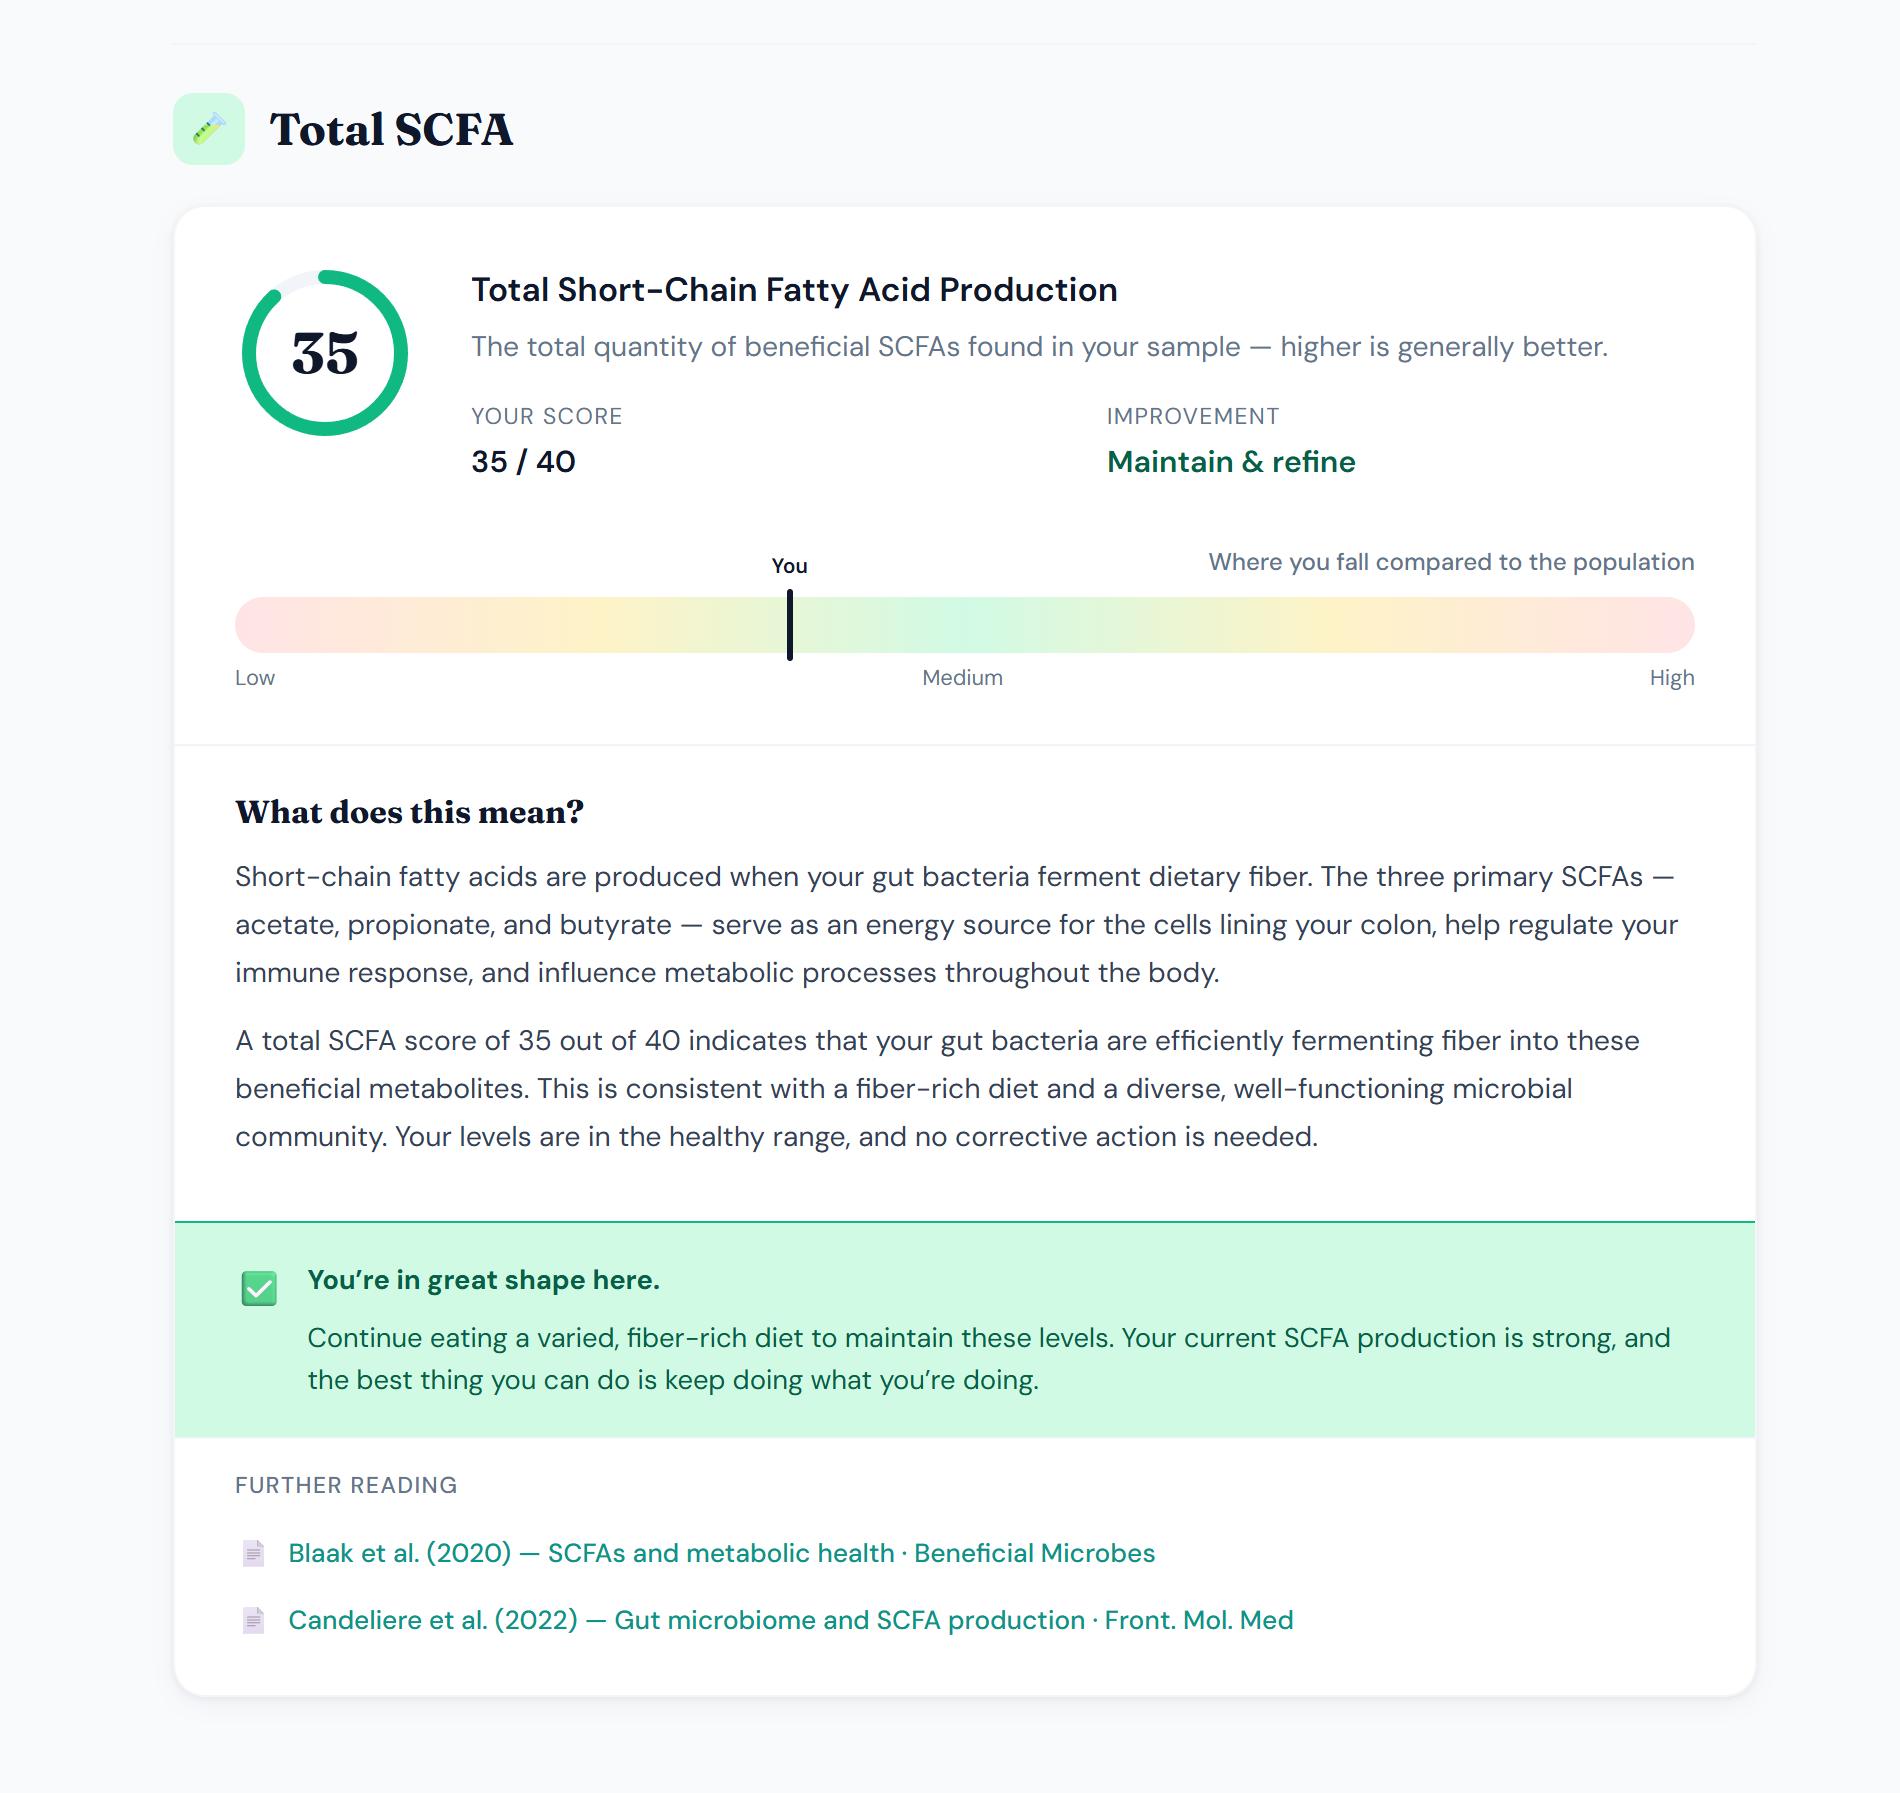Click the 'What does this mean?' heading
1900x1793 pixels.
[x=409, y=812]
